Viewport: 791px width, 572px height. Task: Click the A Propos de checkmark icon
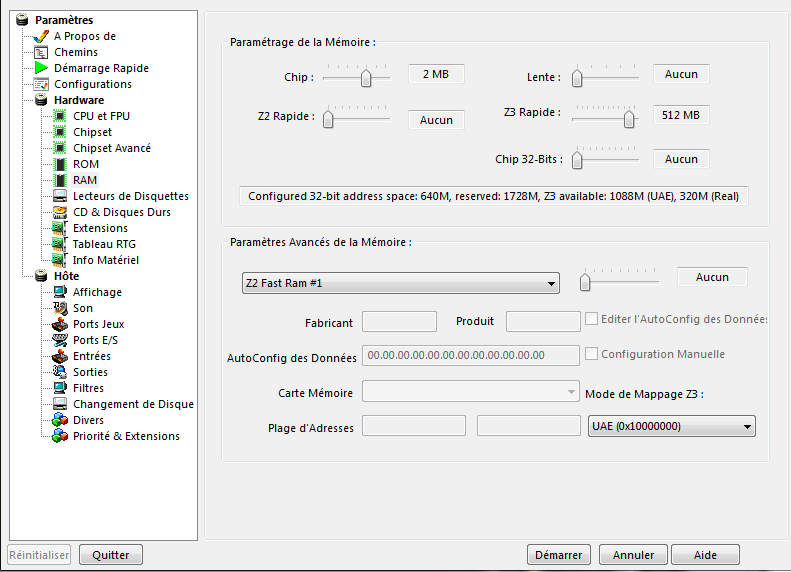tap(41, 36)
